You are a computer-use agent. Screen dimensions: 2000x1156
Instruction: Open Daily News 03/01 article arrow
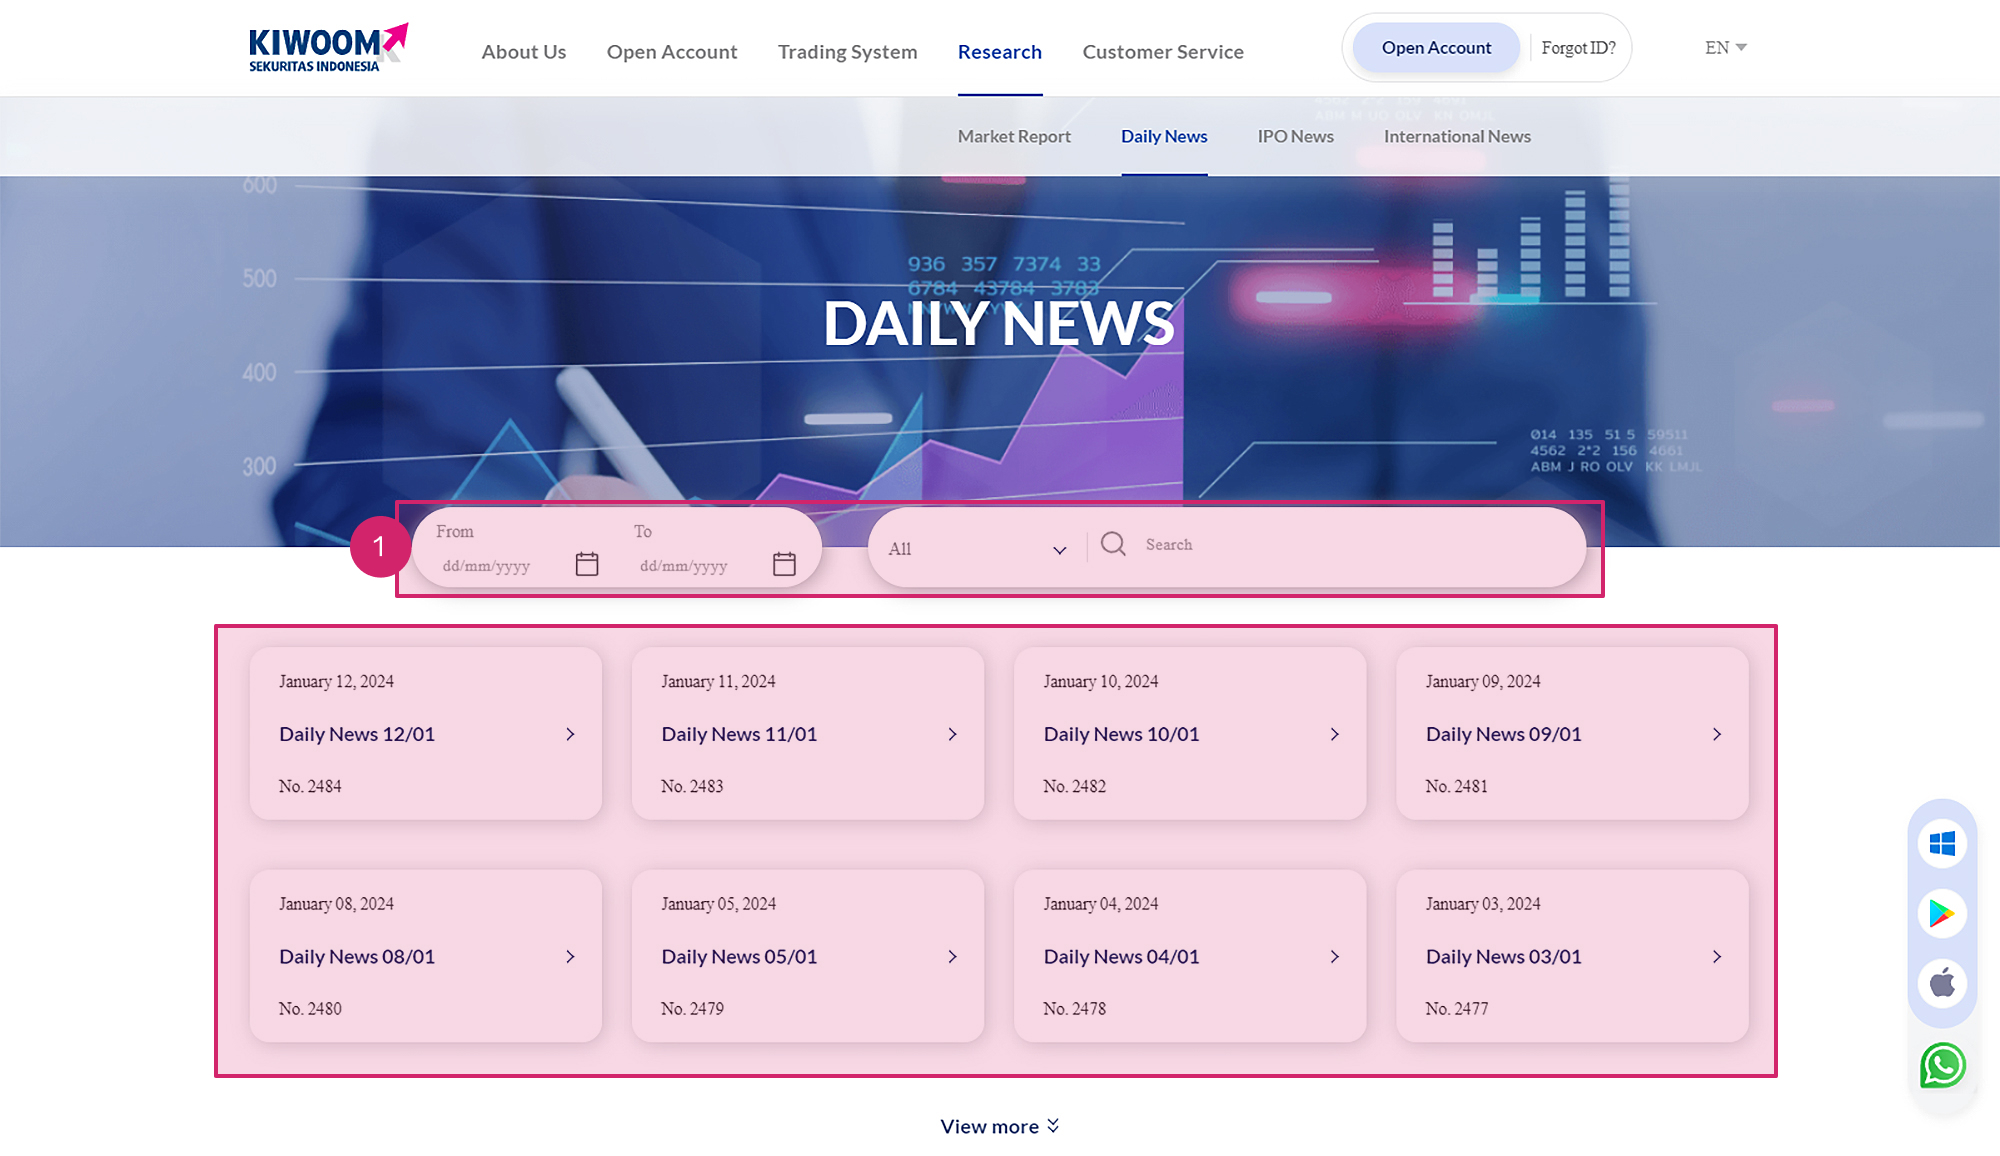coord(1717,956)
